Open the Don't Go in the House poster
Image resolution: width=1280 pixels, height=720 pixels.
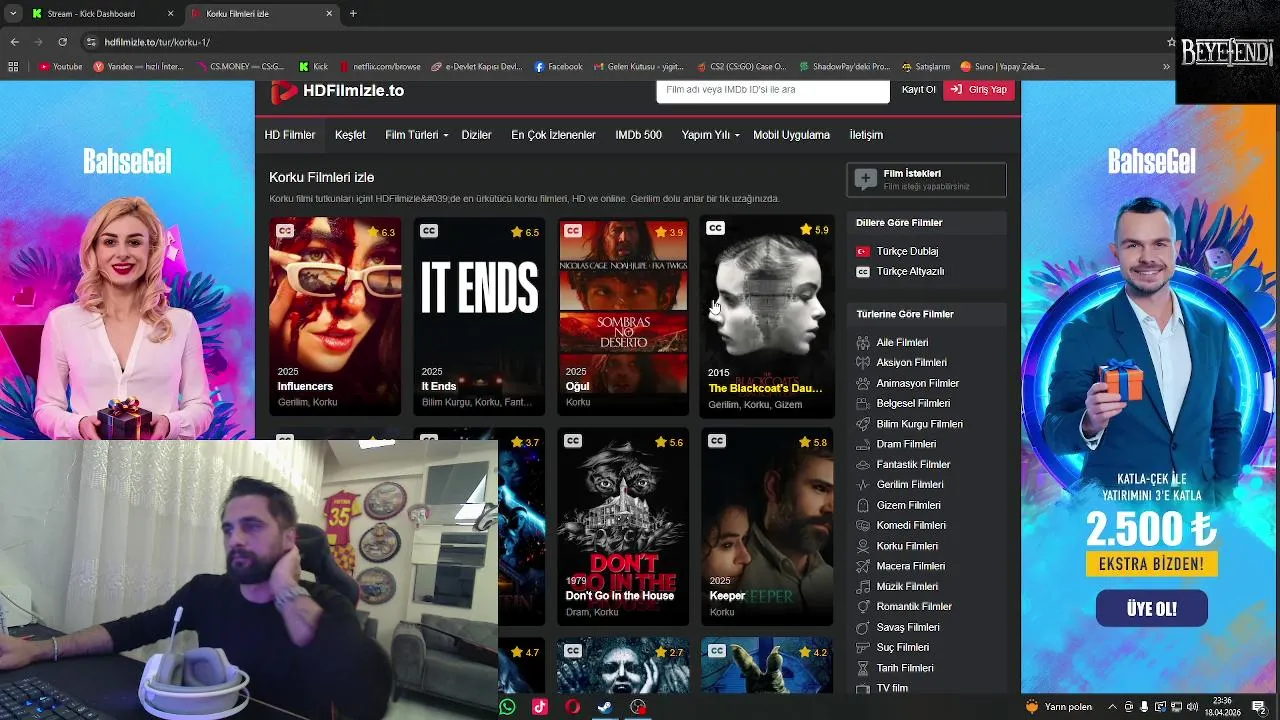coord(623,527)
